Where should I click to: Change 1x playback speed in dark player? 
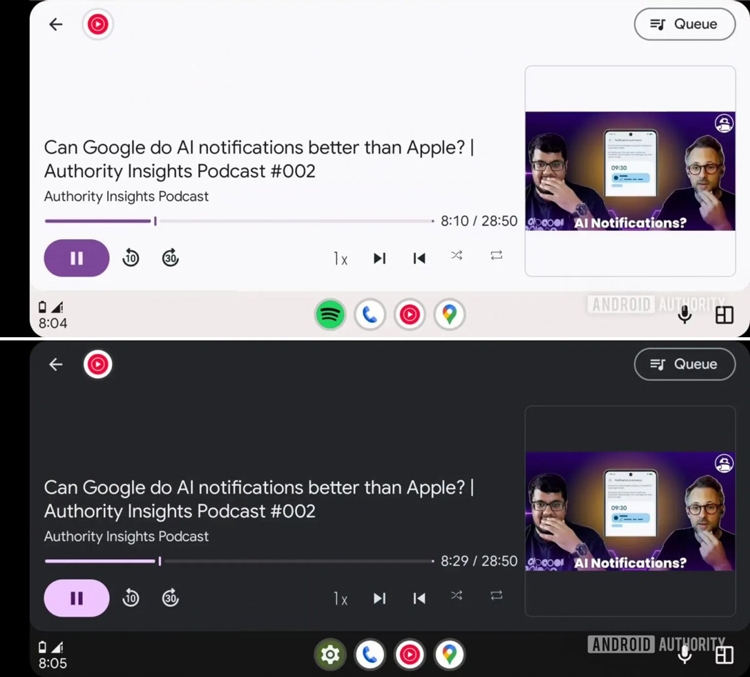[x=341, y=599]
